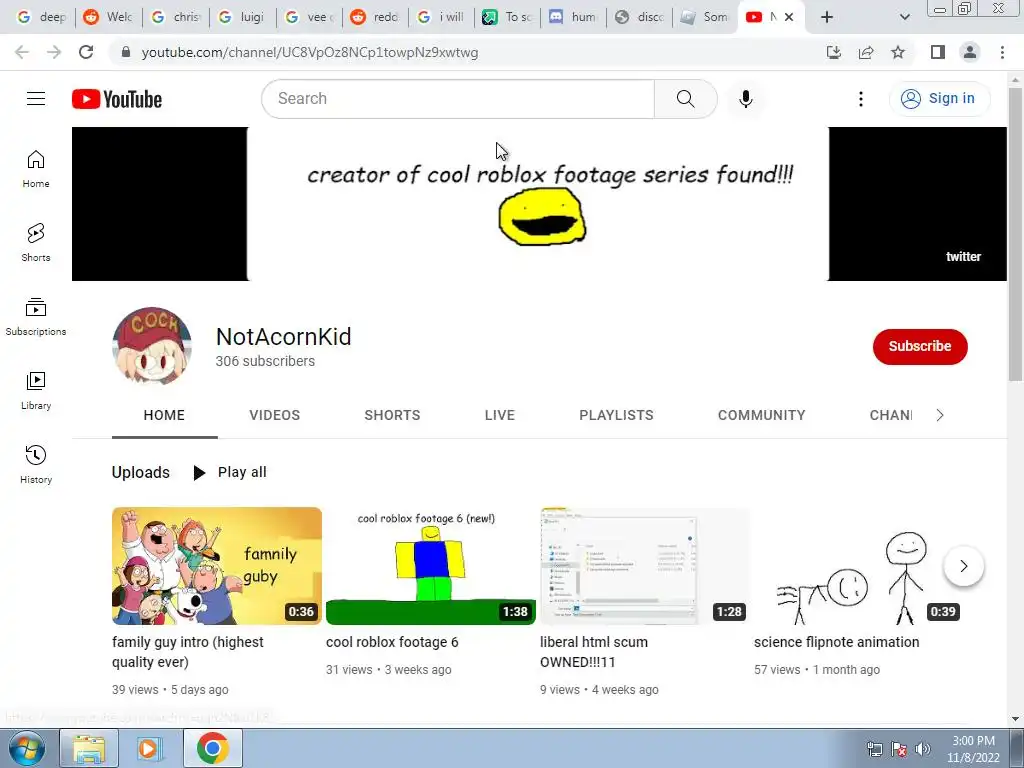Switch to the SHORTS tab

click(x=392, y=415)
